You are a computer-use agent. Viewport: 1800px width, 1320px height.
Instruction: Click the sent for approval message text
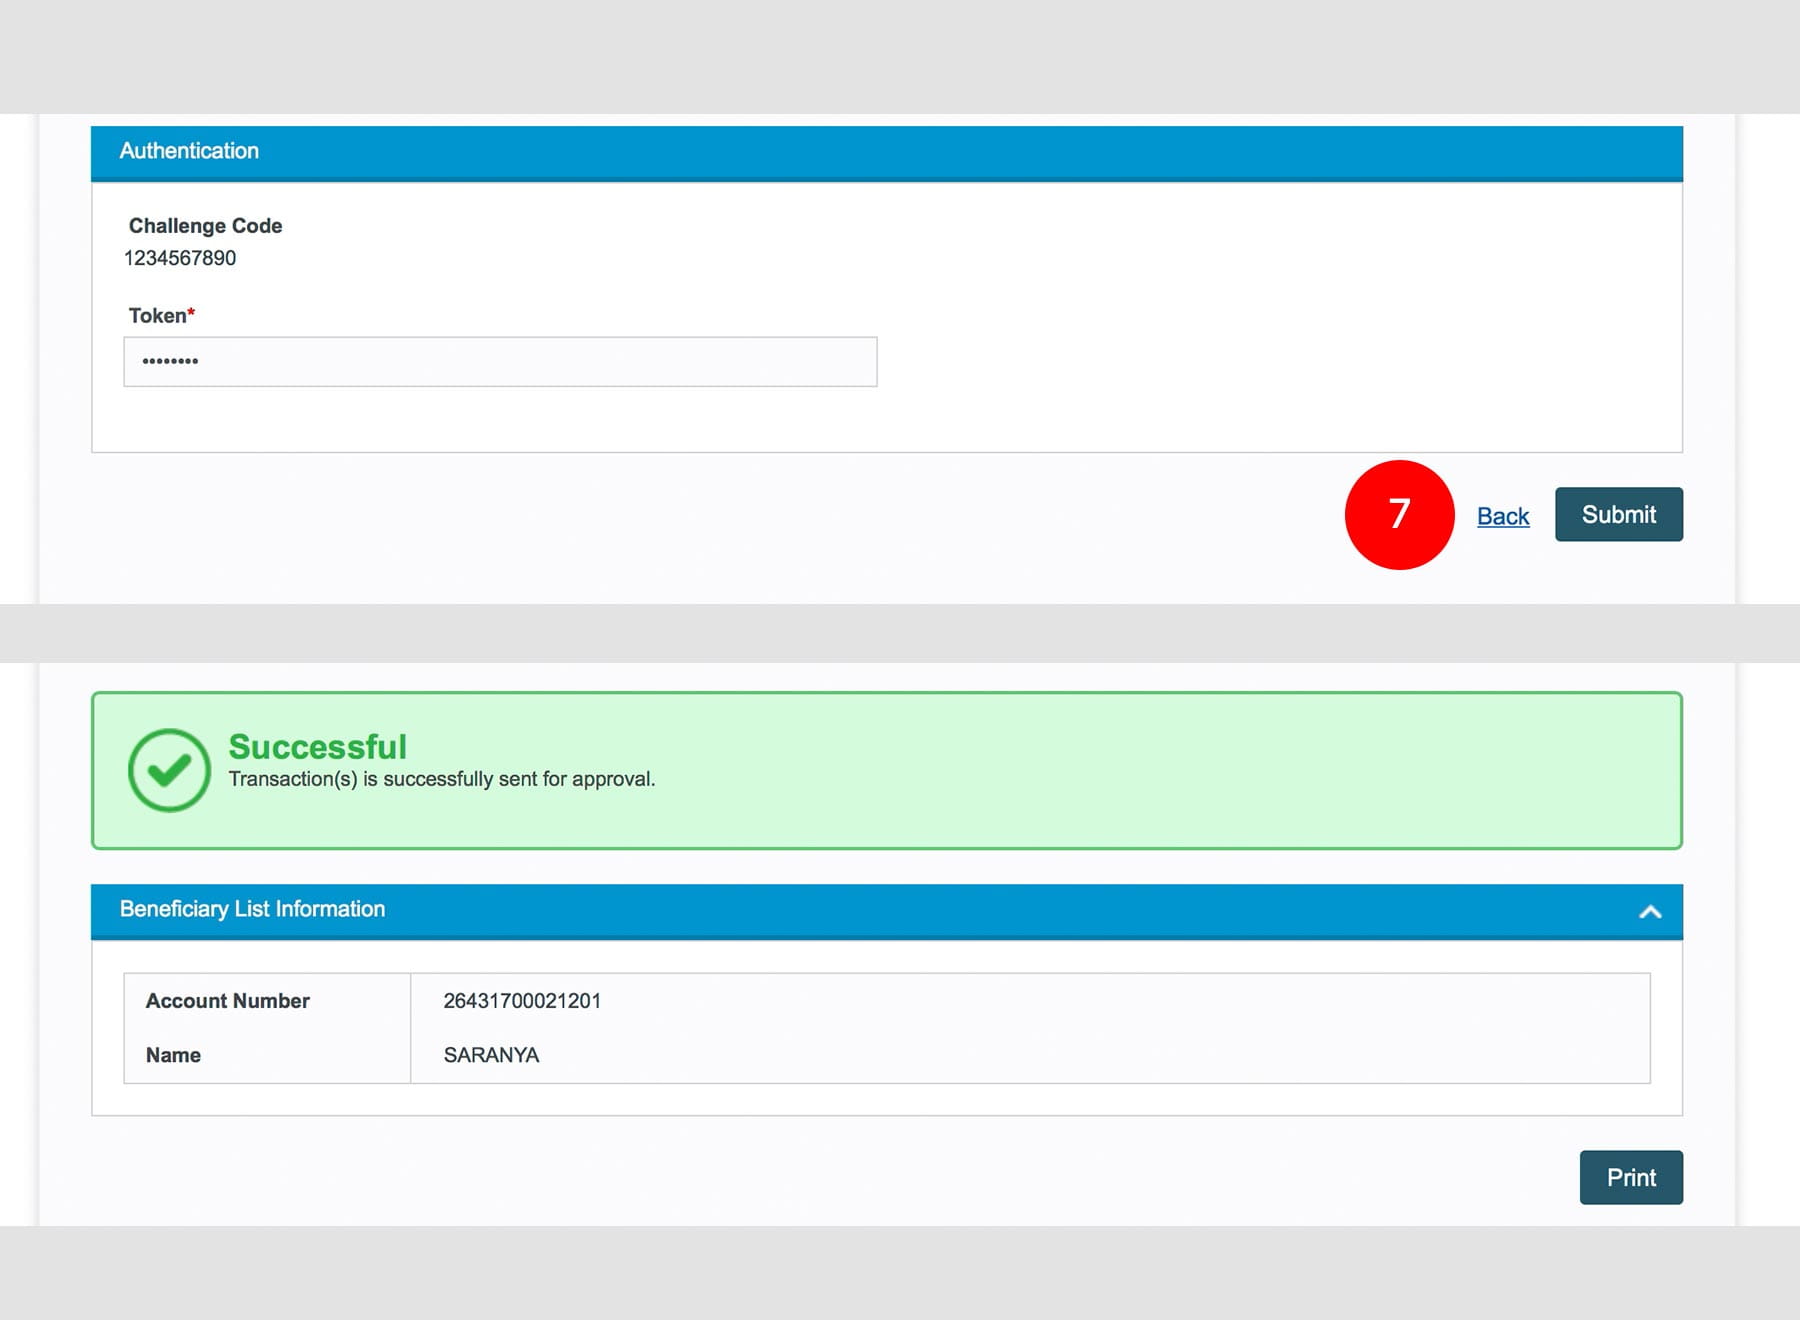click(441, 779)
